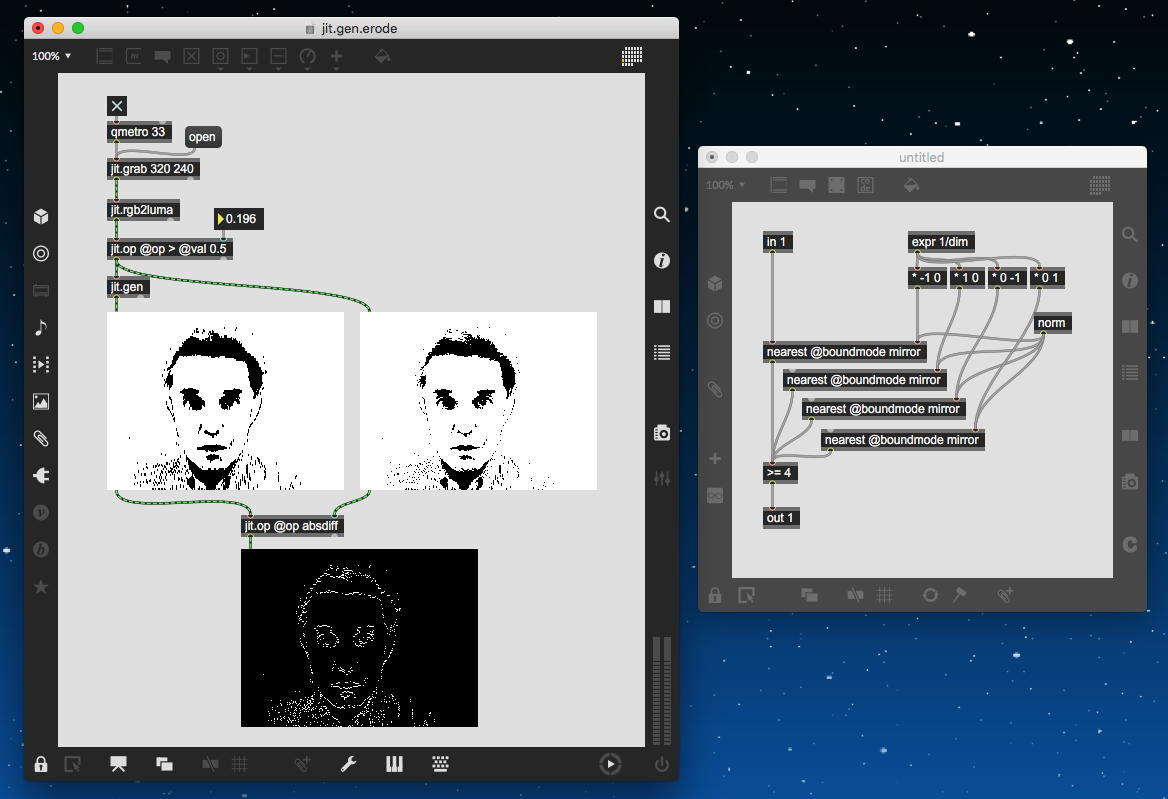Add a comment from jit.gen.erode top toolbar
The width and height of the screenshot is (1168, 799).
click(162, 56)
